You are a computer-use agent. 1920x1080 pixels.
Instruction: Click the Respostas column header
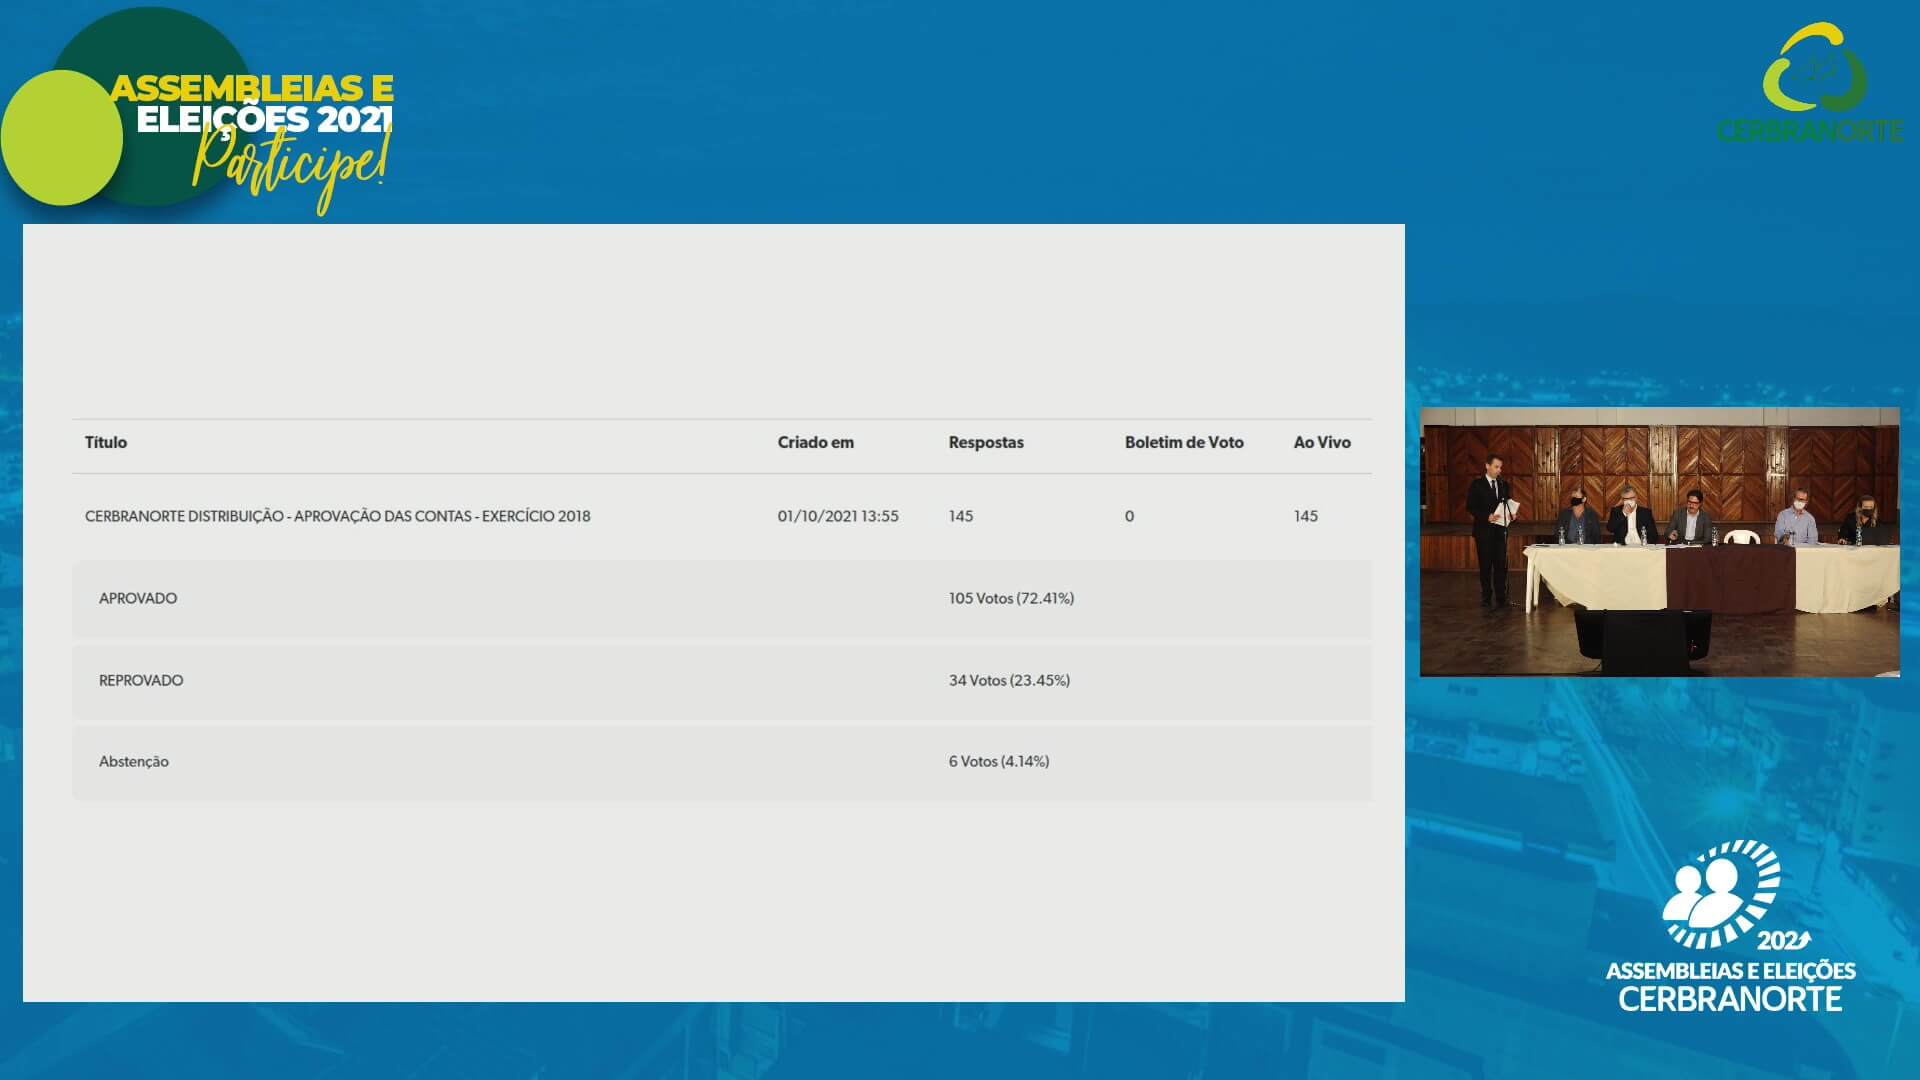[985, 442]
